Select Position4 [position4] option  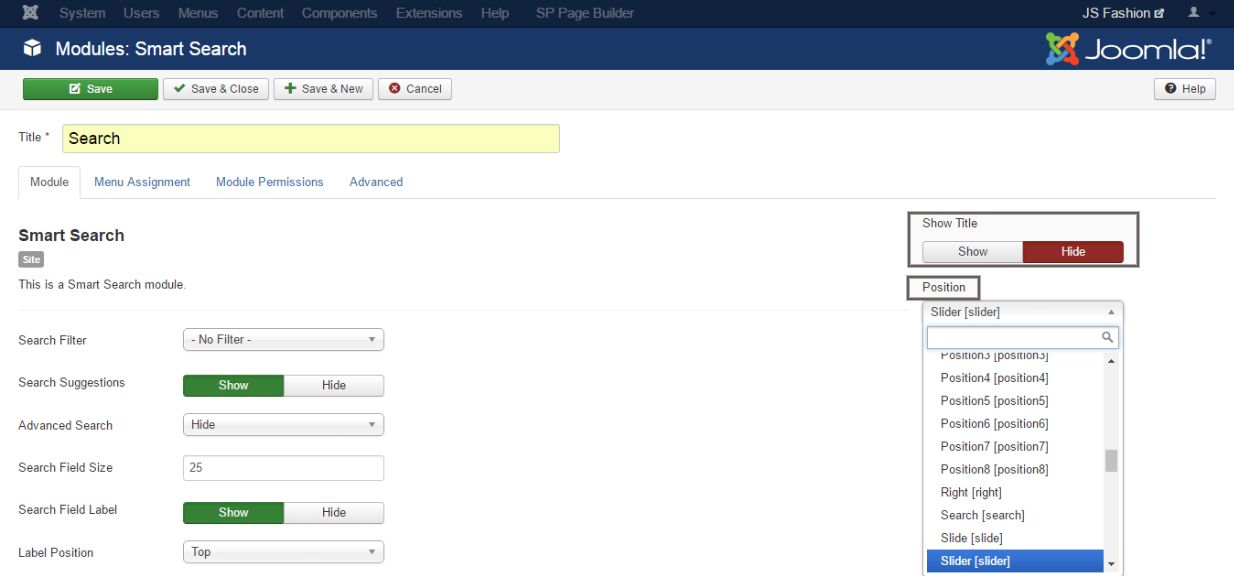1014,378
